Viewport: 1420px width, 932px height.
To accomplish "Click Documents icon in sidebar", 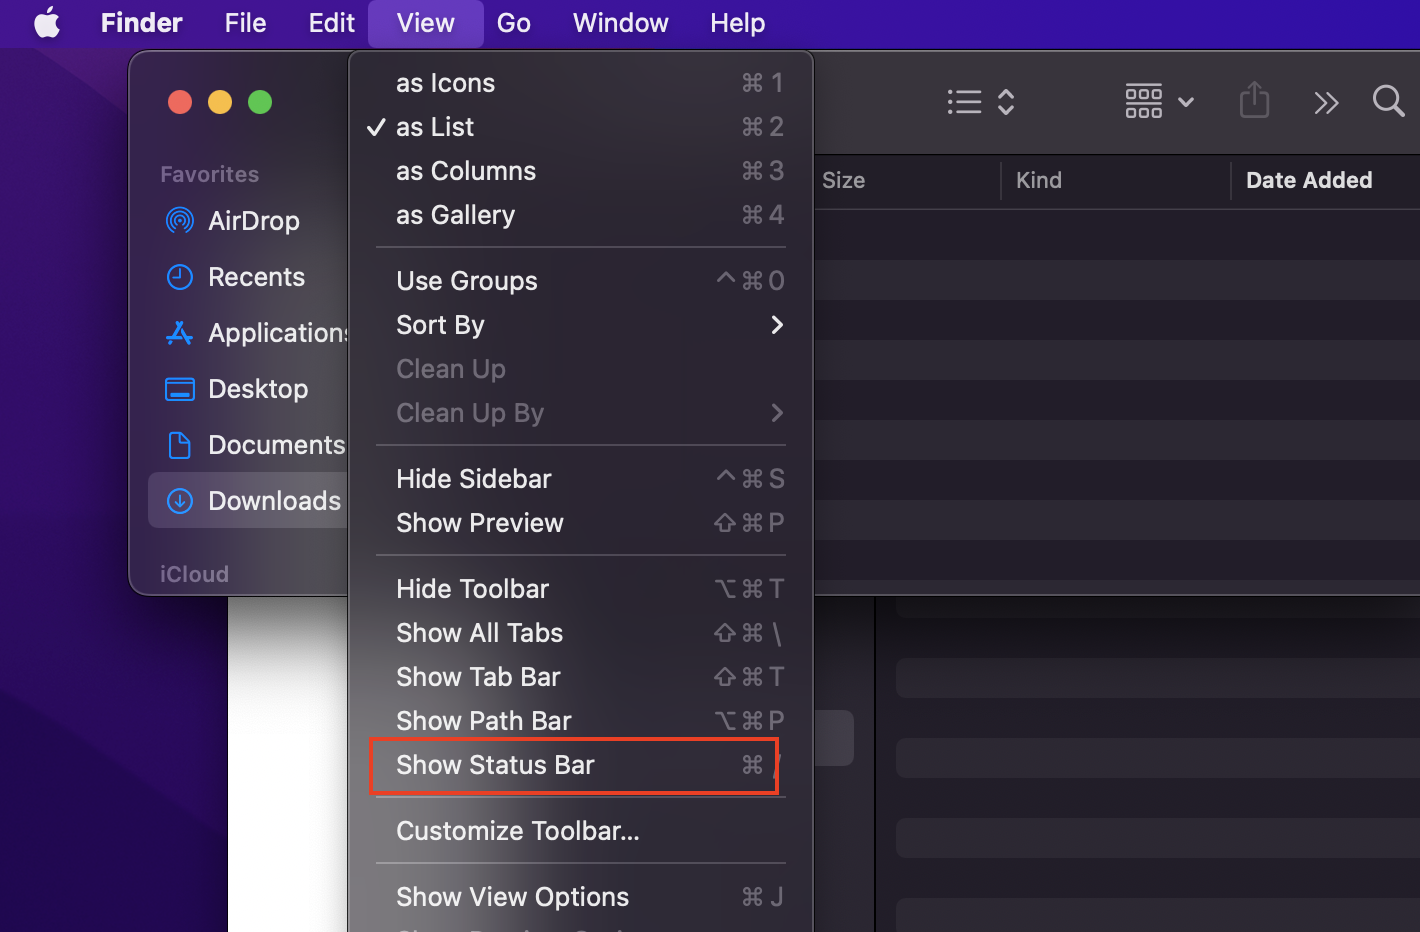I will coord(180,445).
